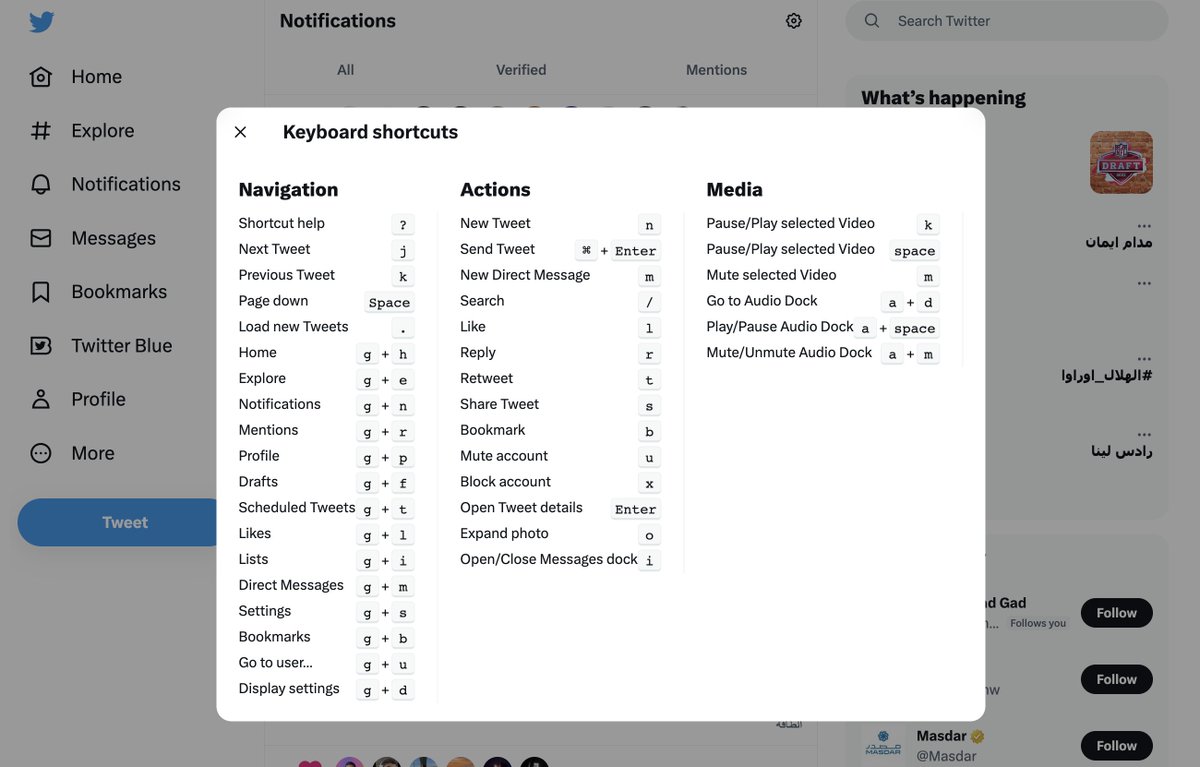Screen dimensions: 1200x767
Task: Click the 'Scheduled Tweets' shortcut text
Action: 297,508
